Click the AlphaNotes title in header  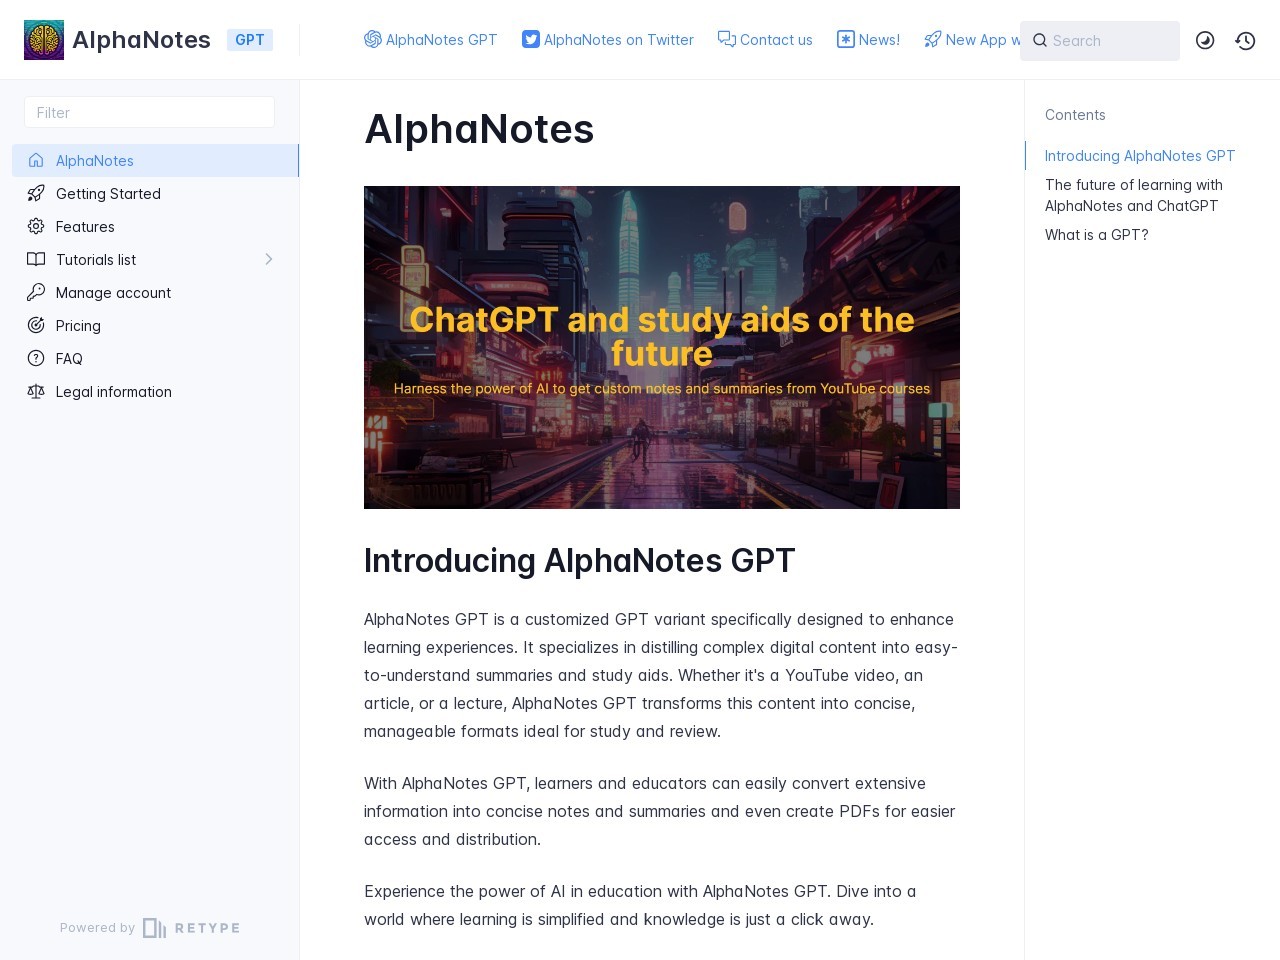click(141, 40)
